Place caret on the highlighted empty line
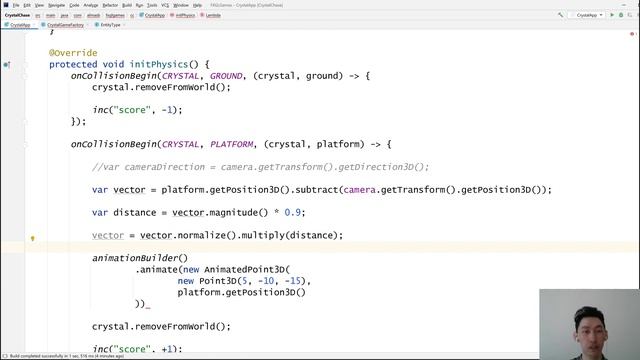Viewport: 640px width, 360px height. pos(320,247)
